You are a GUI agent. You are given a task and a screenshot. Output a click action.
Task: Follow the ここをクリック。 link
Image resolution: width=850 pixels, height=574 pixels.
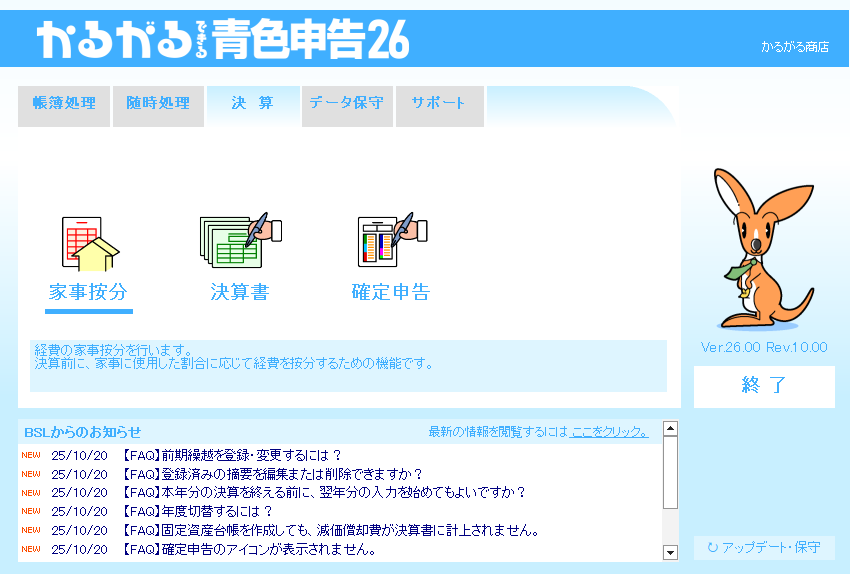pyautogui.click(x=609, y=432)
